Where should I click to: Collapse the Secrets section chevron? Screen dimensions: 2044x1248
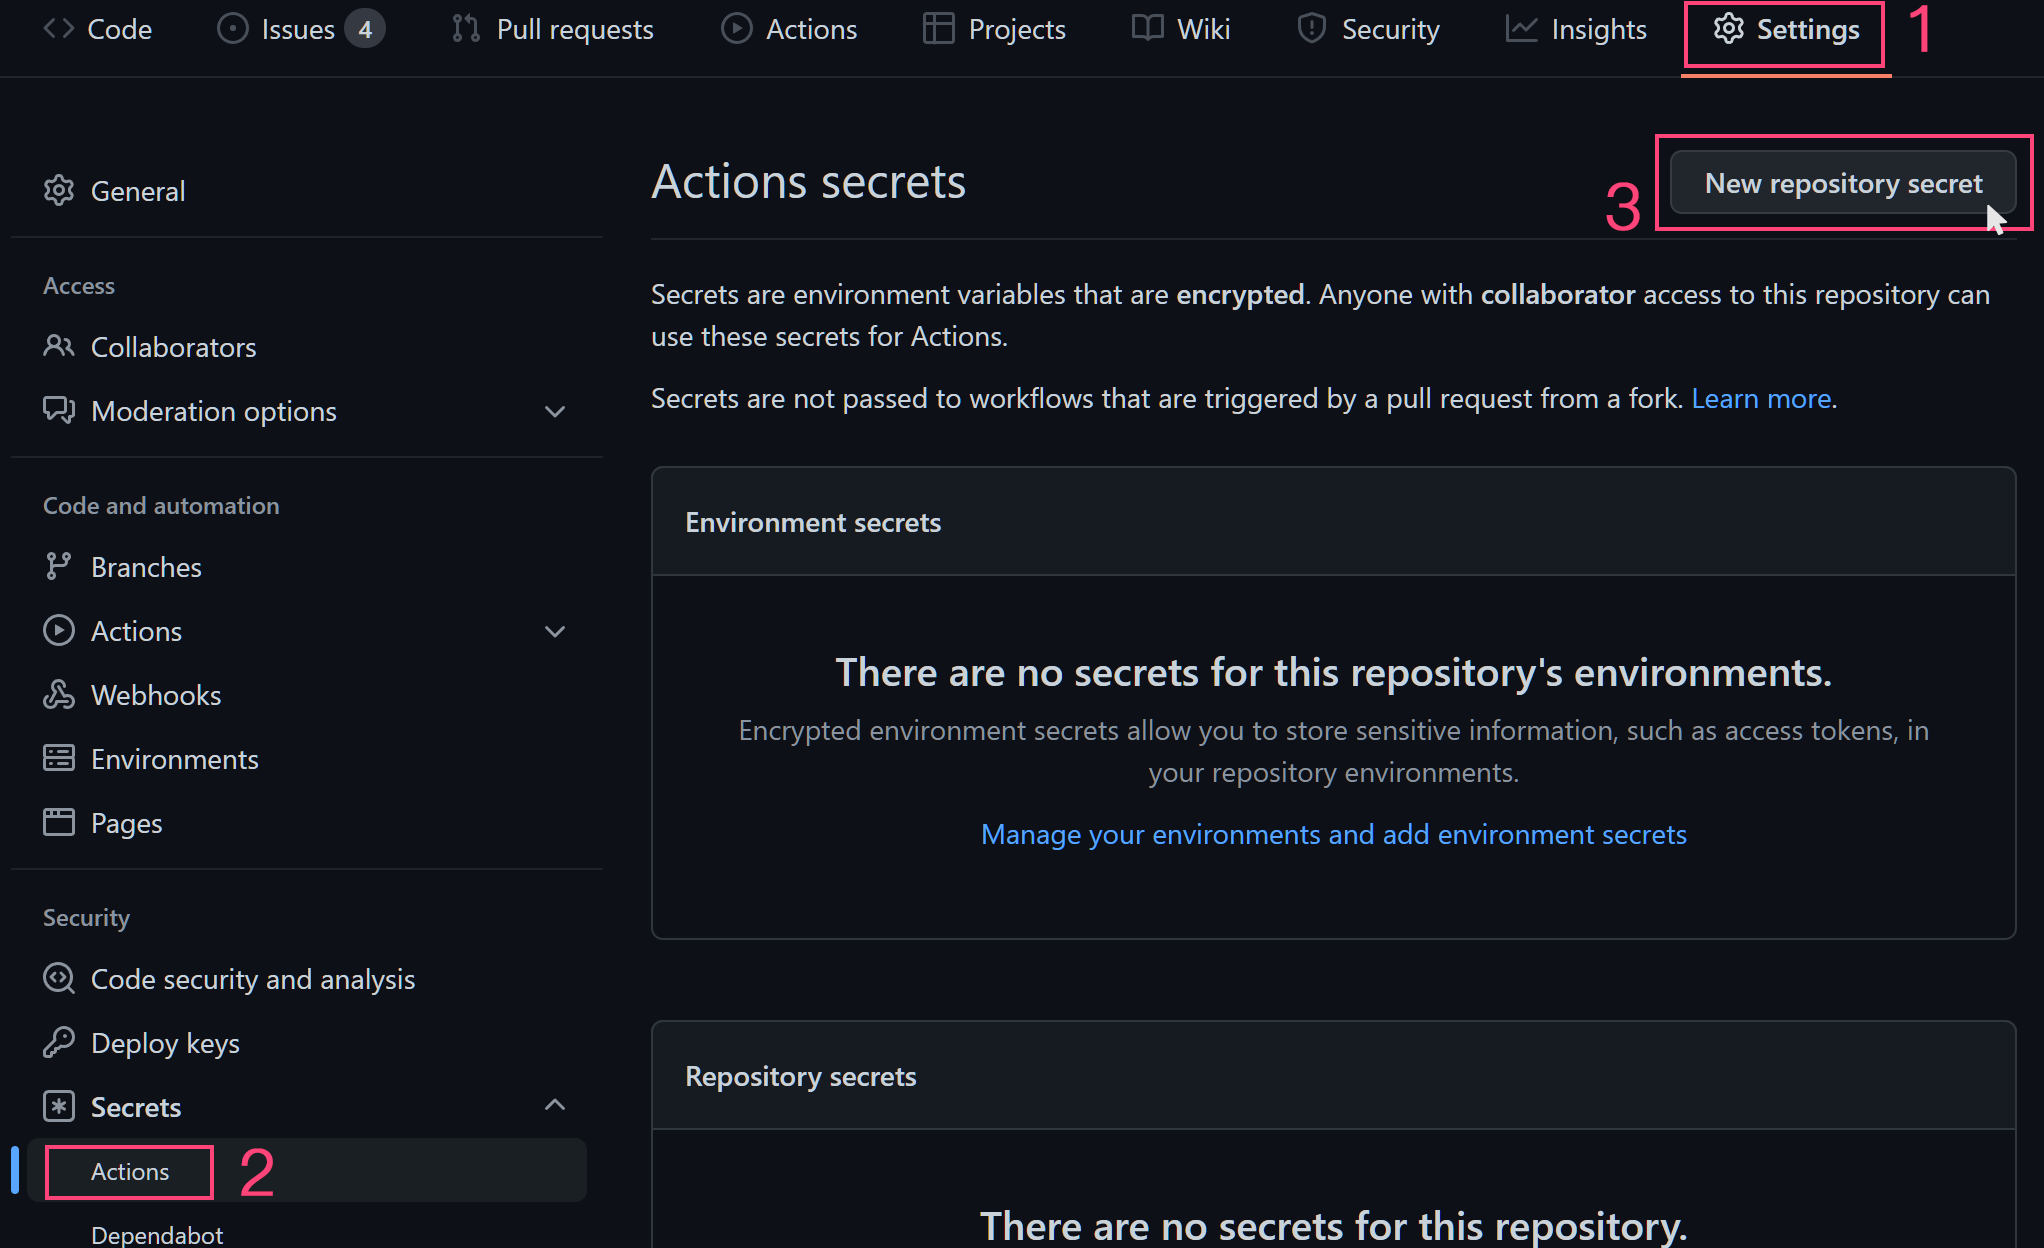(x=555, y=1105)
